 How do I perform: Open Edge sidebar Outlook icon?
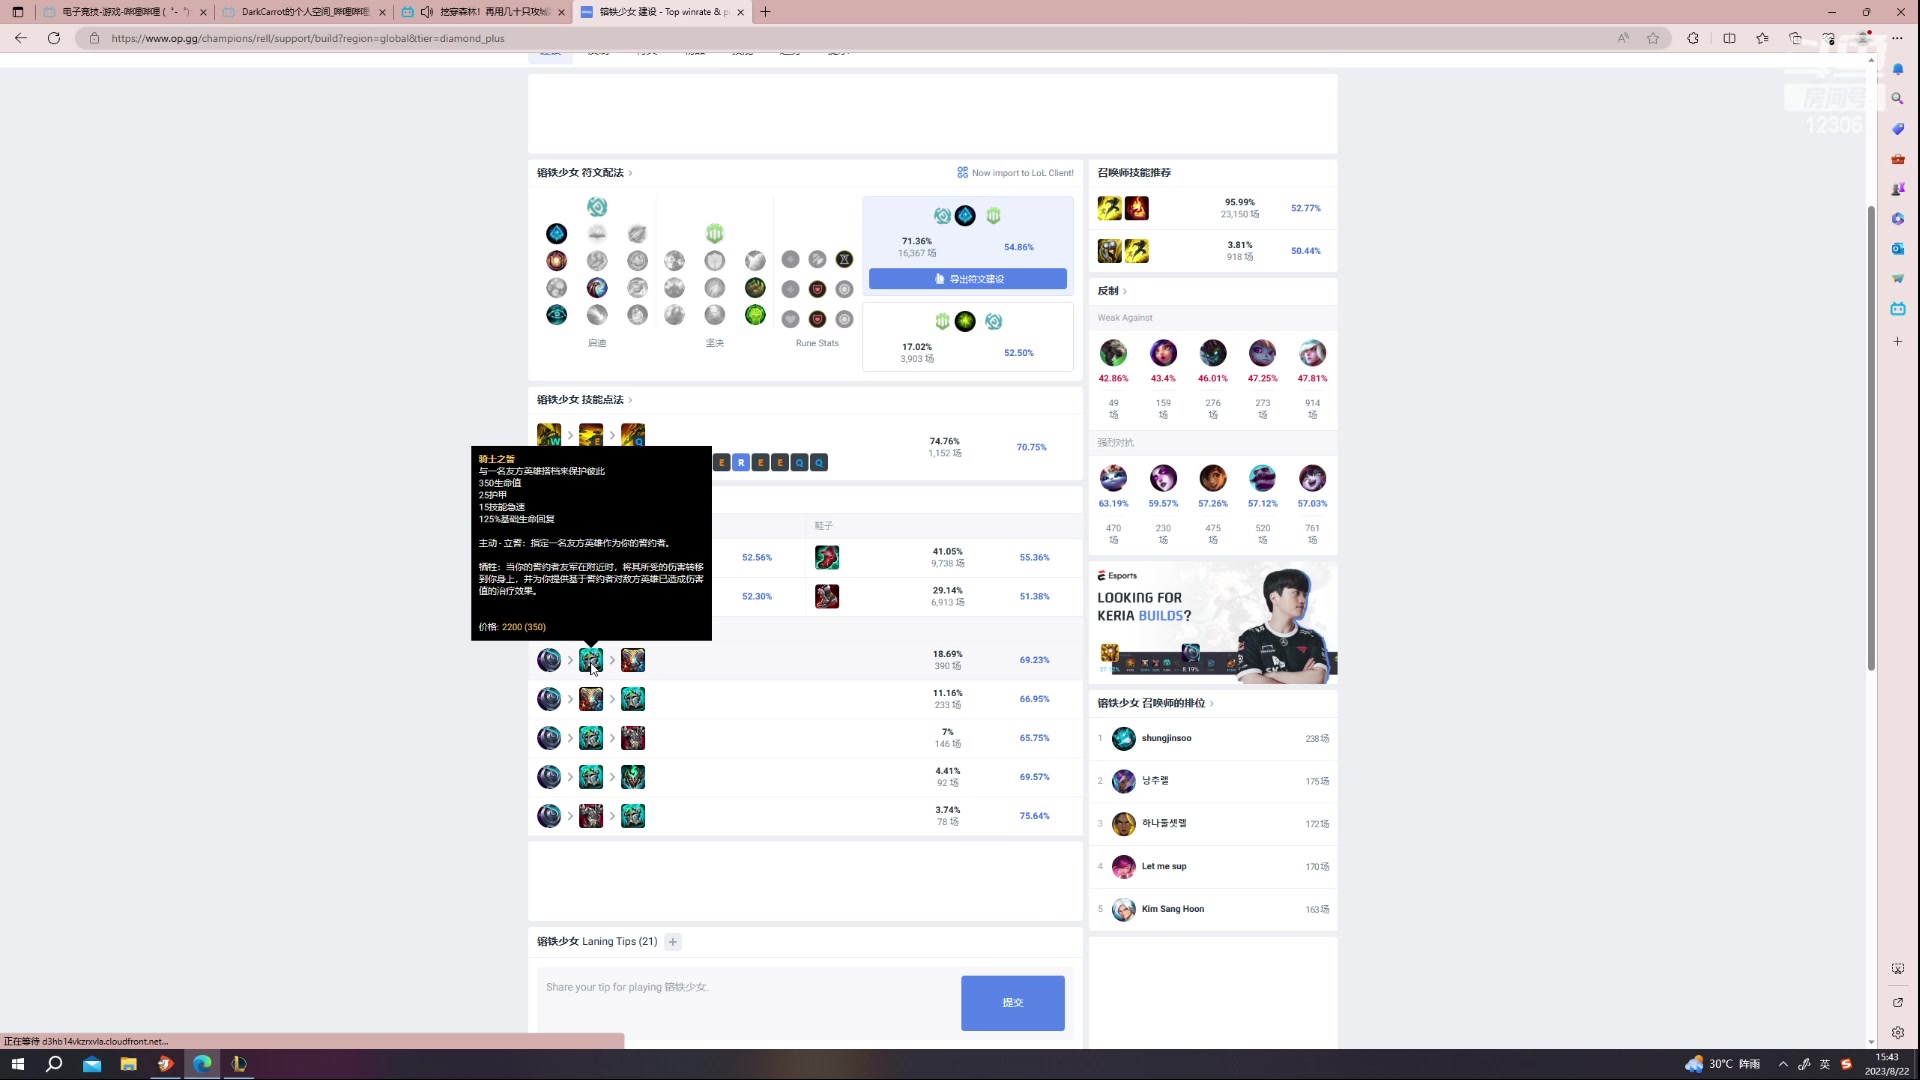1898,249
